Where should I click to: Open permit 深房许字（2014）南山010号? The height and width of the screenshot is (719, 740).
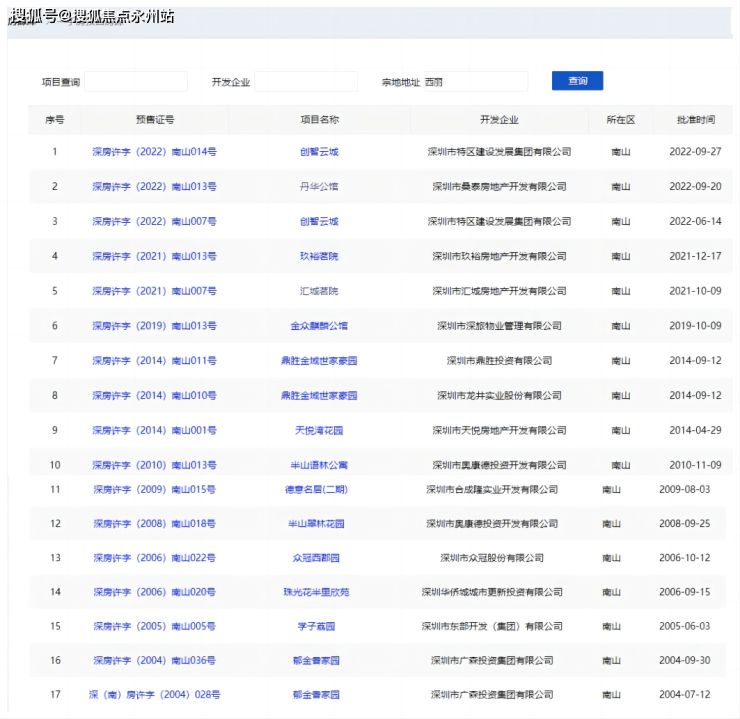pyautogui.click(x=154, y=396)
